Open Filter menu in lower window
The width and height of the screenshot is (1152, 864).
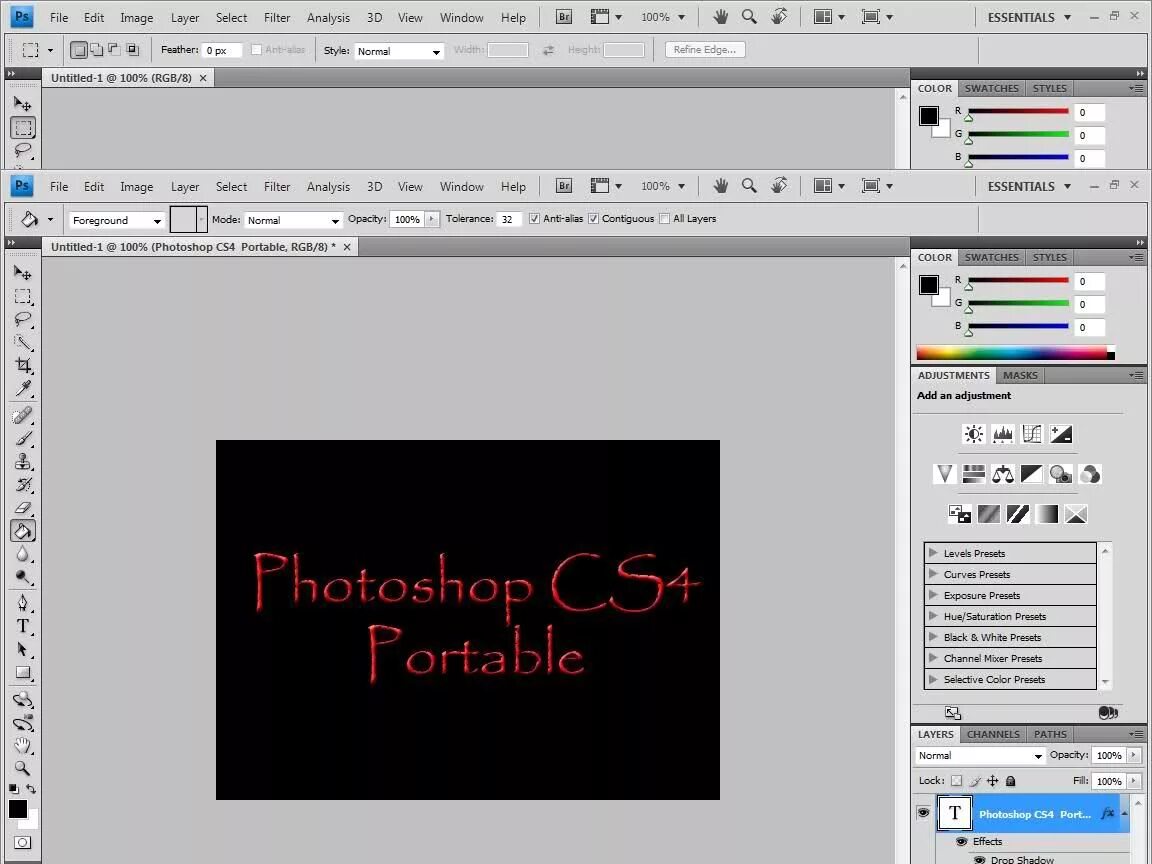[x=277, y=187]
